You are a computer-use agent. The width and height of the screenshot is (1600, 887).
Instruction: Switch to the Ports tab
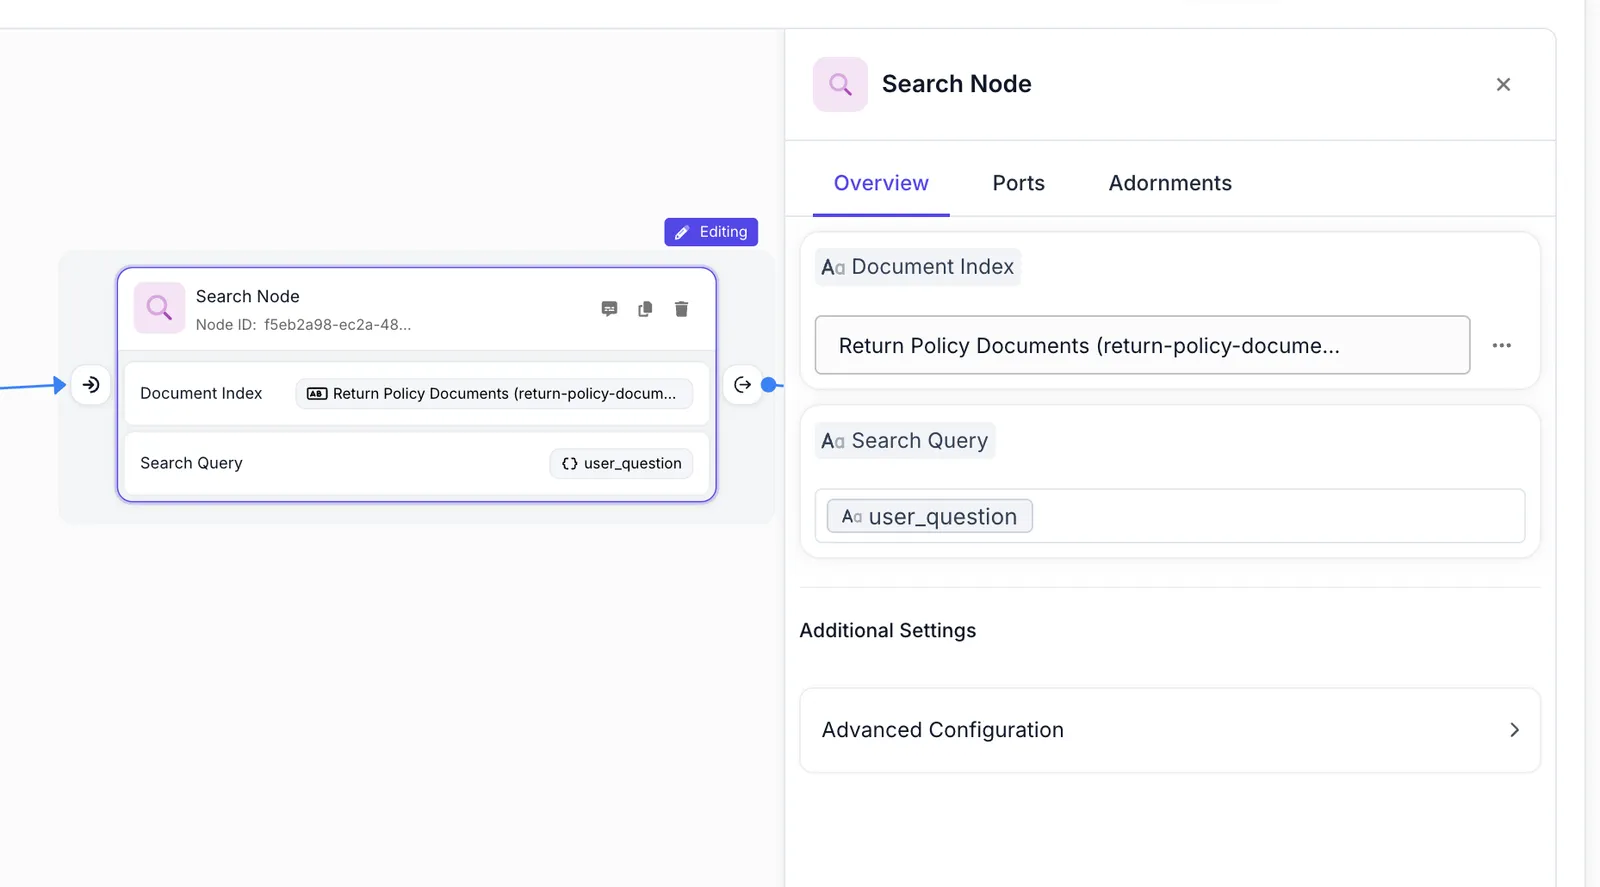1018,183
